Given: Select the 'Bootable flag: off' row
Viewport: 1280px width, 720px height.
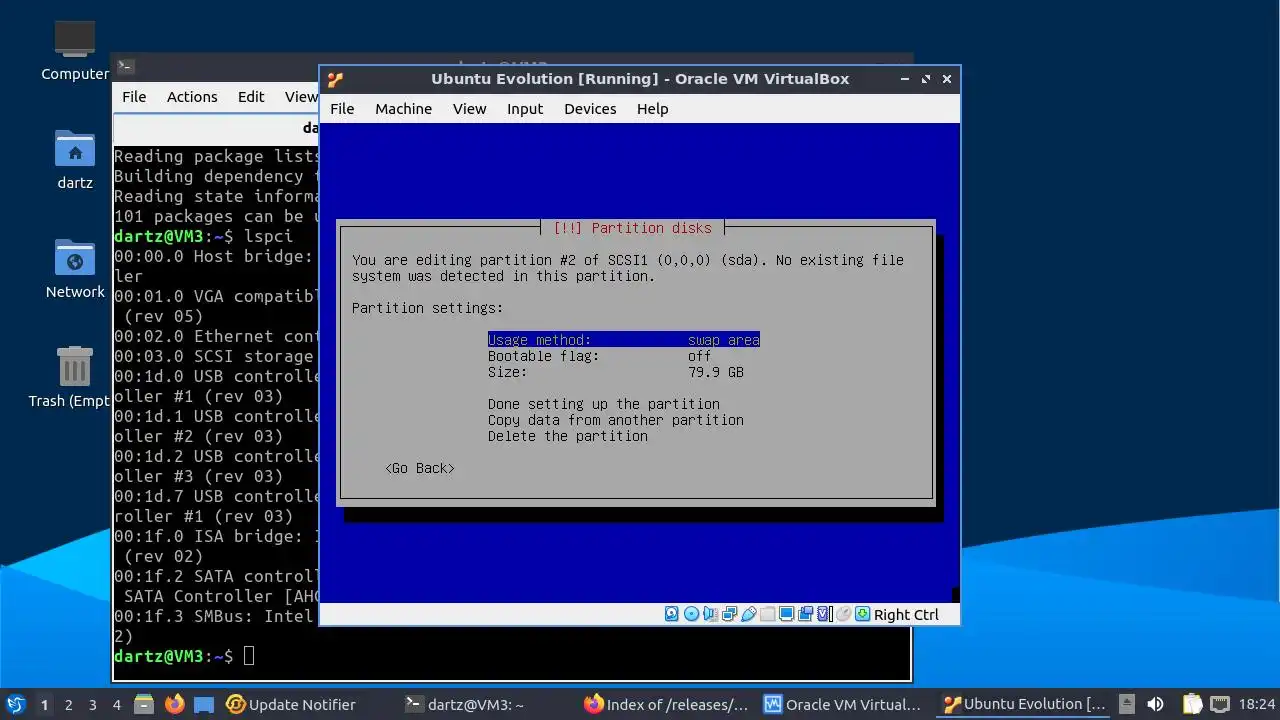Looking at the screenshot, I should (600, 356).
